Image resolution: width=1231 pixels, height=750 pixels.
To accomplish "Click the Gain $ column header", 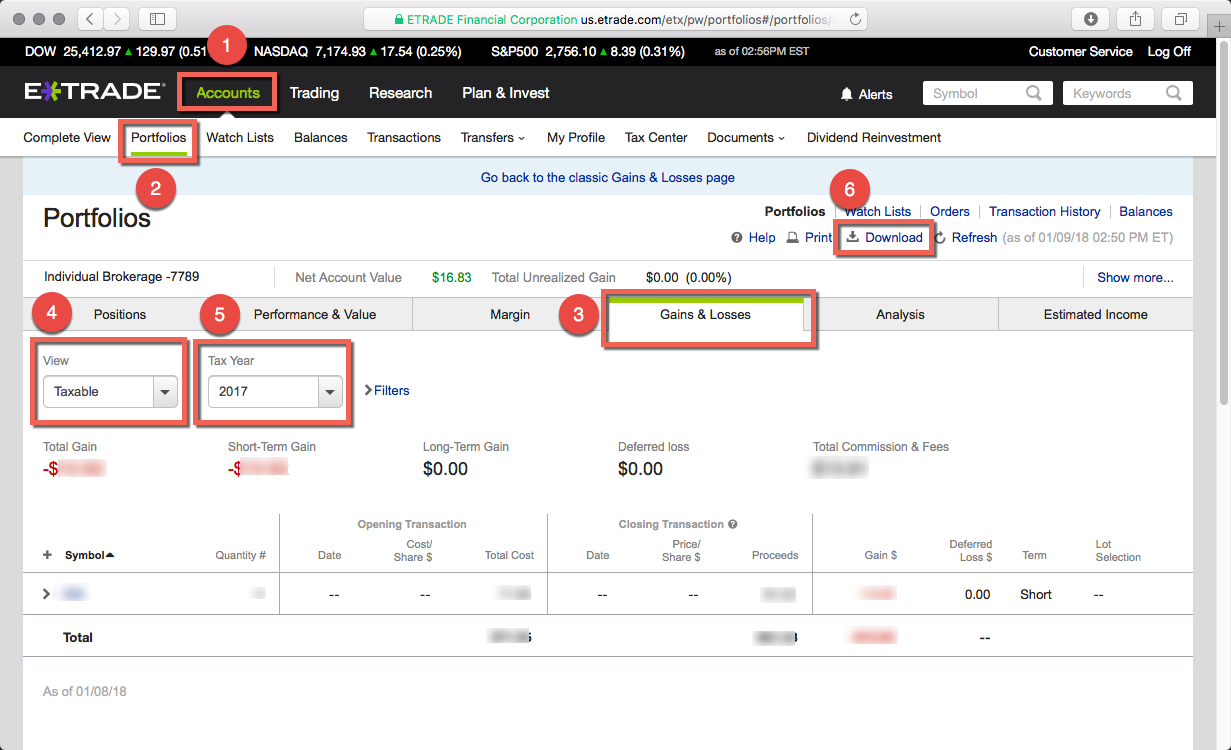I will (881, 555).
